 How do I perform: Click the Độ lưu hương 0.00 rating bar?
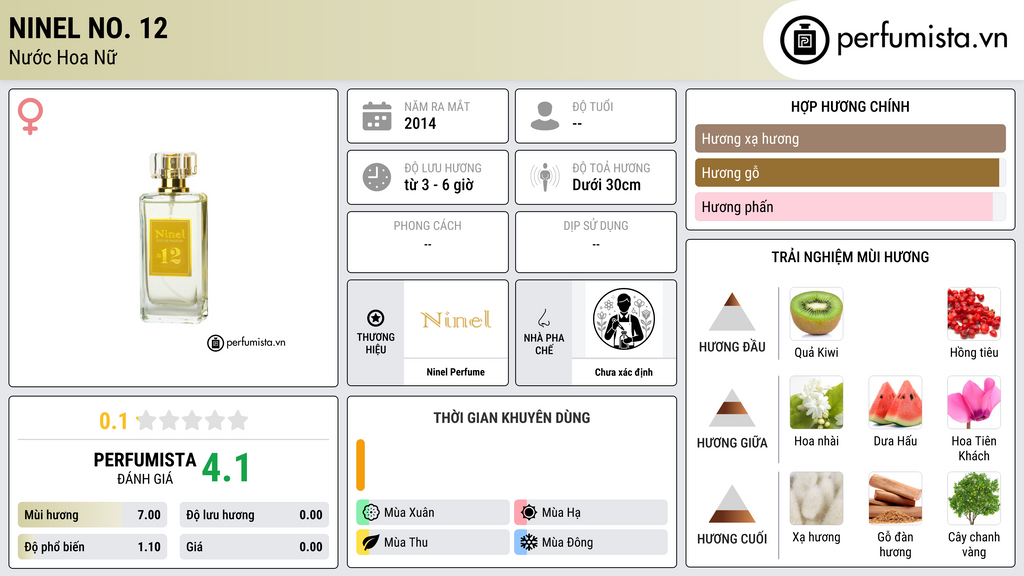[x=254, y=515]
